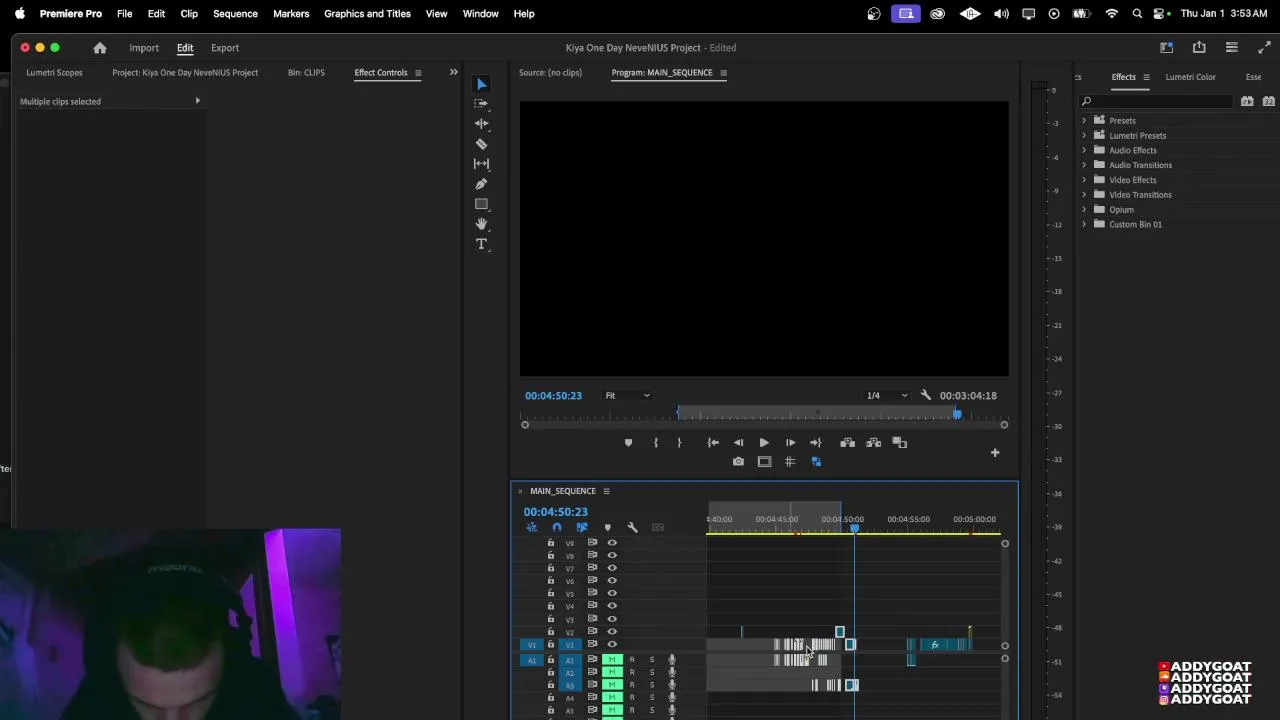
Task: Switch to Lumetri Scopes tab
Action: [54, 73]
